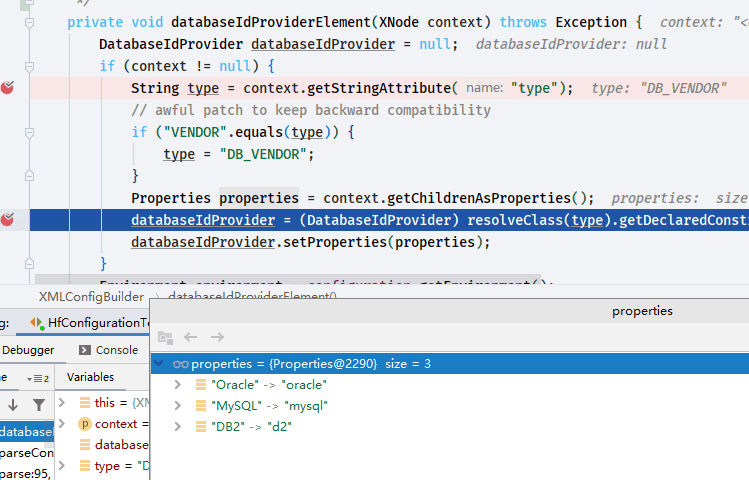Image resolution: width=749 pixels, height=480 pixels.
Task: Select the parseCon frame in the stack
Action: click(x=27, y=452)
